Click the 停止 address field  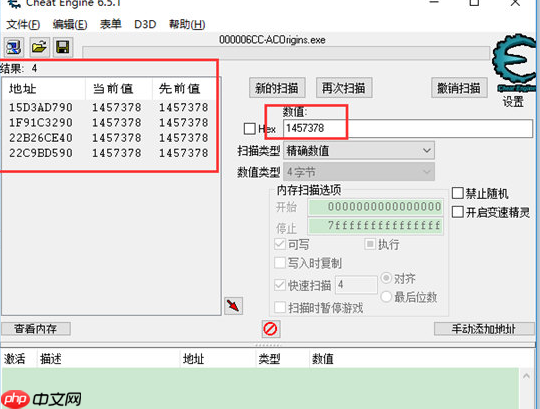pyautogui.click(x=375, y=226)
